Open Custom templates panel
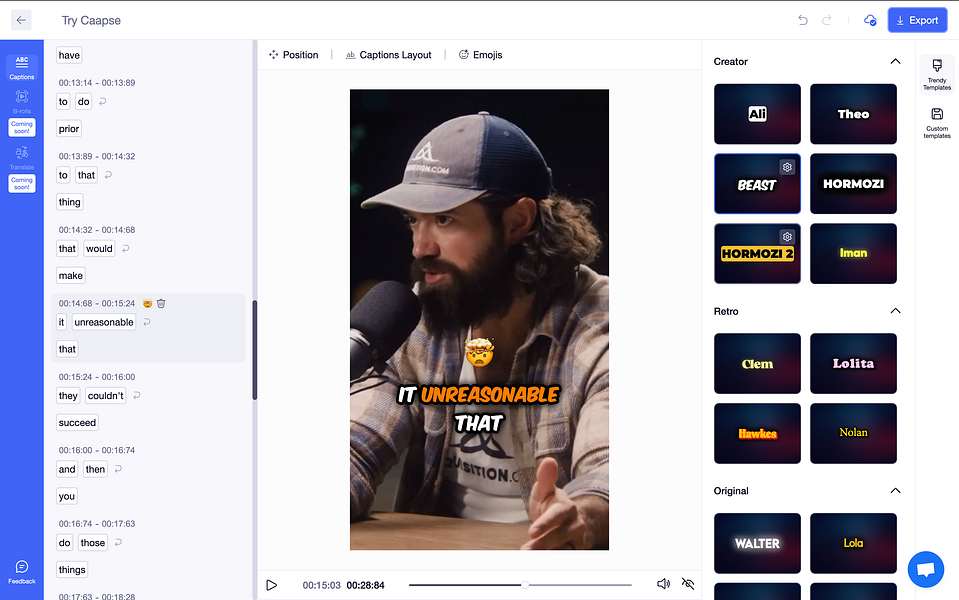Viewport: 959px width, 600px height. click(x=937, y=123)
